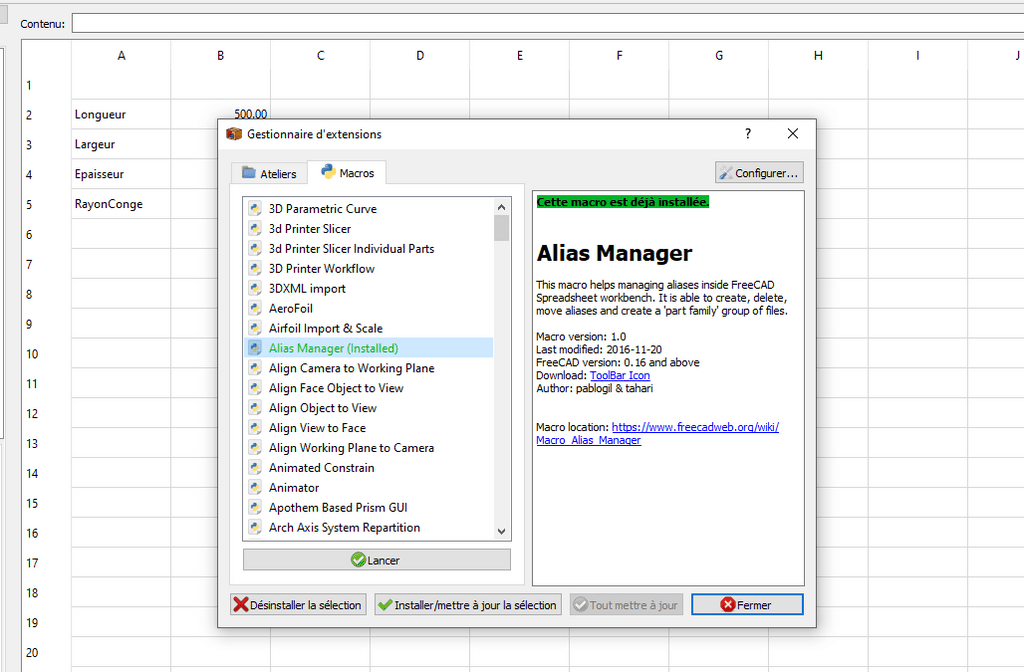Run the macro with Lancer button
This screenshot has width=1024, height=672.
377,560
